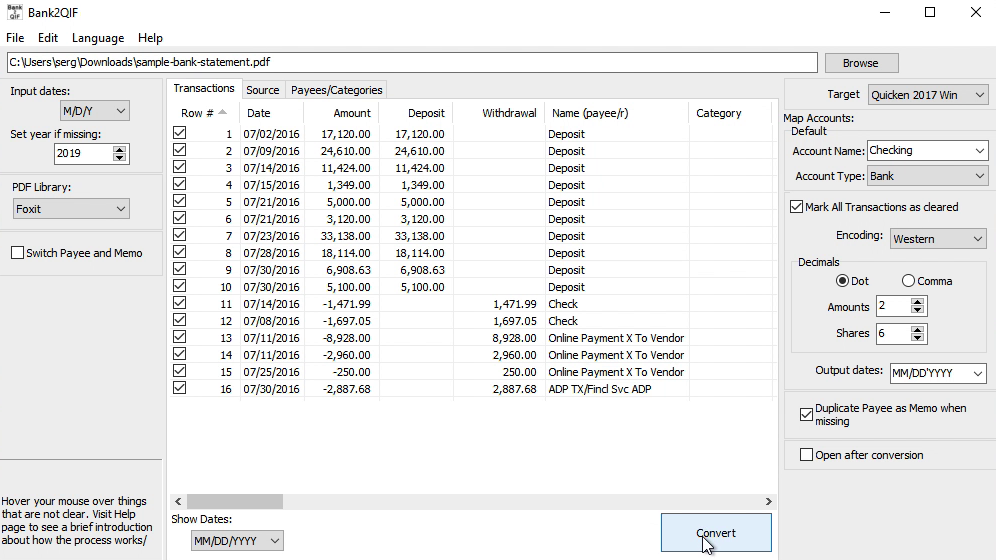
Task: Click the 07/28/2016 date cell
Action: 271,253
